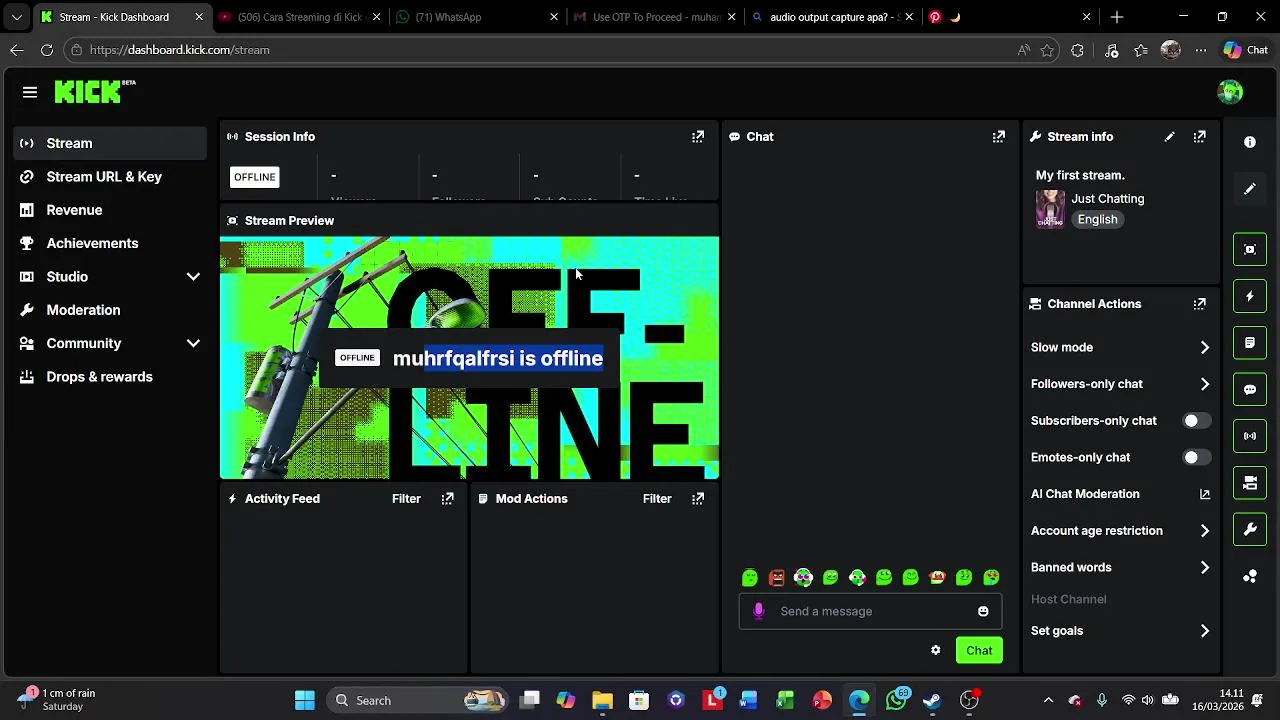Screen dimensions: 1280x720
Task: Bookmark page with the star icon
Action: 1047,50
